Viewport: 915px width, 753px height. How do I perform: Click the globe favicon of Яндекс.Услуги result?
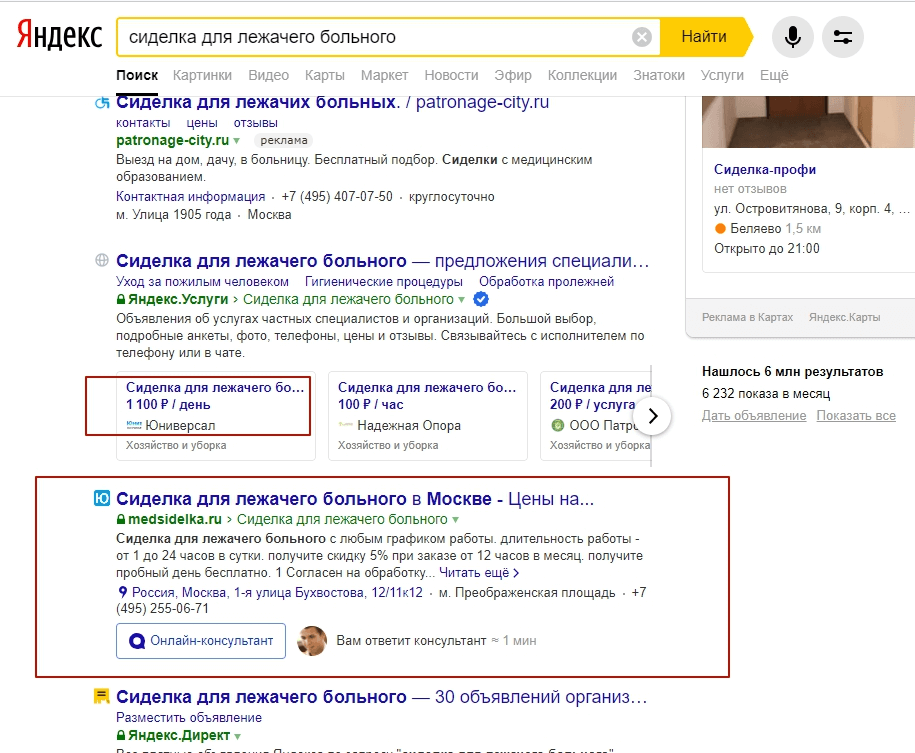coord(101,261)
